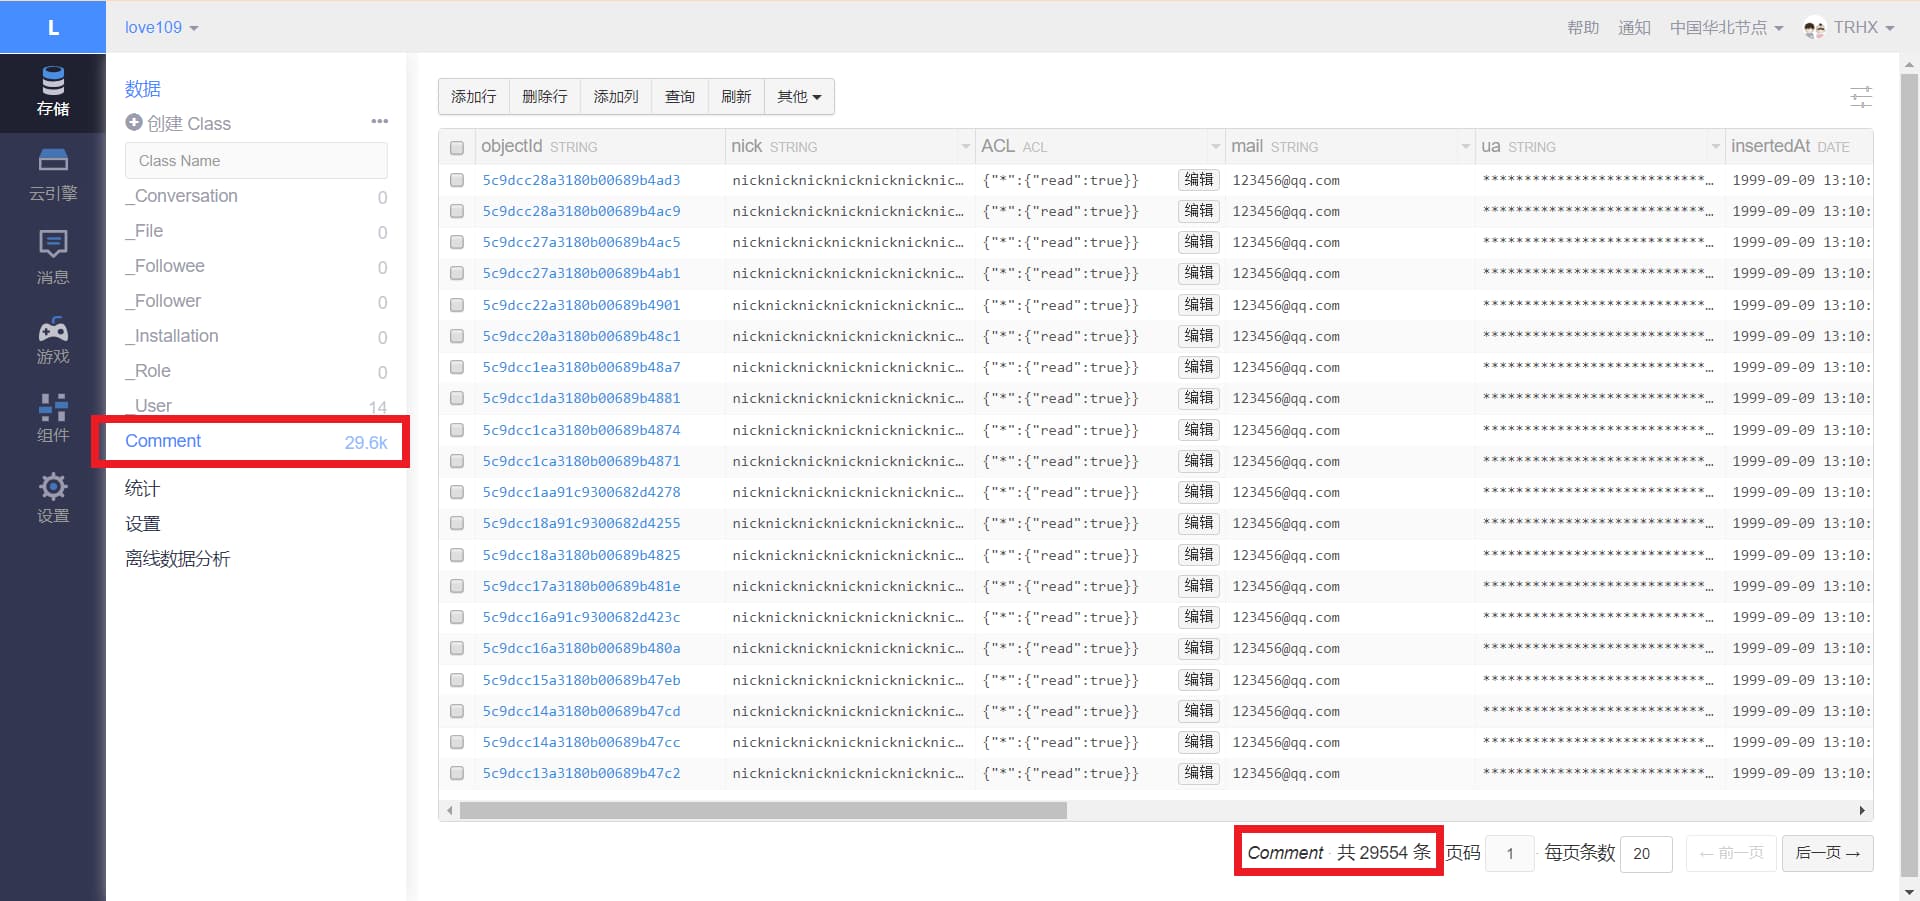This screenshot has width=1920, height=901.
Task: Toggle the select-all header checkbox
Action: [457, 148]
